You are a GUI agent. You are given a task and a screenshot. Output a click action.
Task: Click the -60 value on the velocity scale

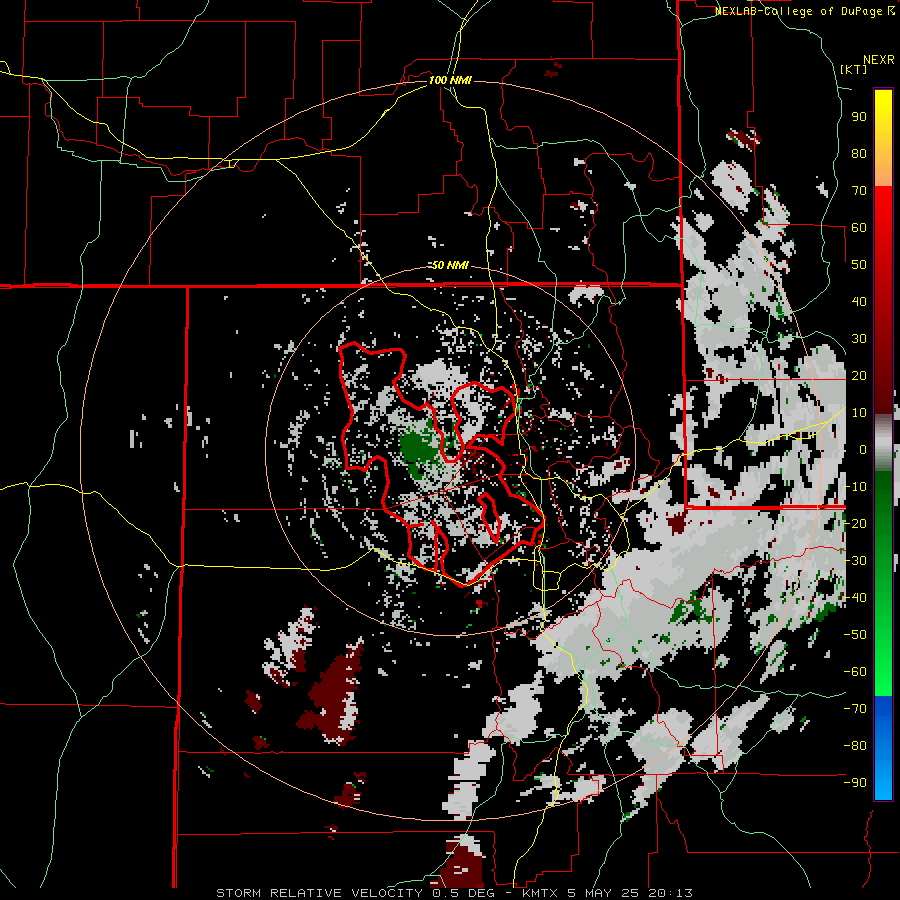[x=855, y=672]
